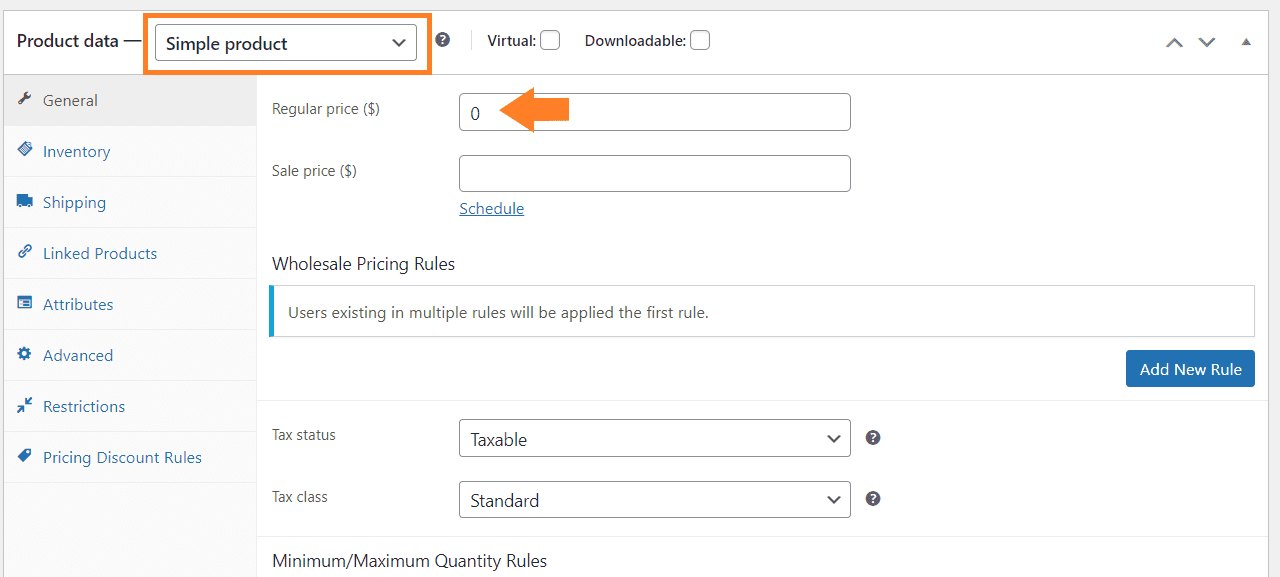This screenshot has width=1280, height=577.
Task: Click the Advanced gear icon
Action: [25, 354]
